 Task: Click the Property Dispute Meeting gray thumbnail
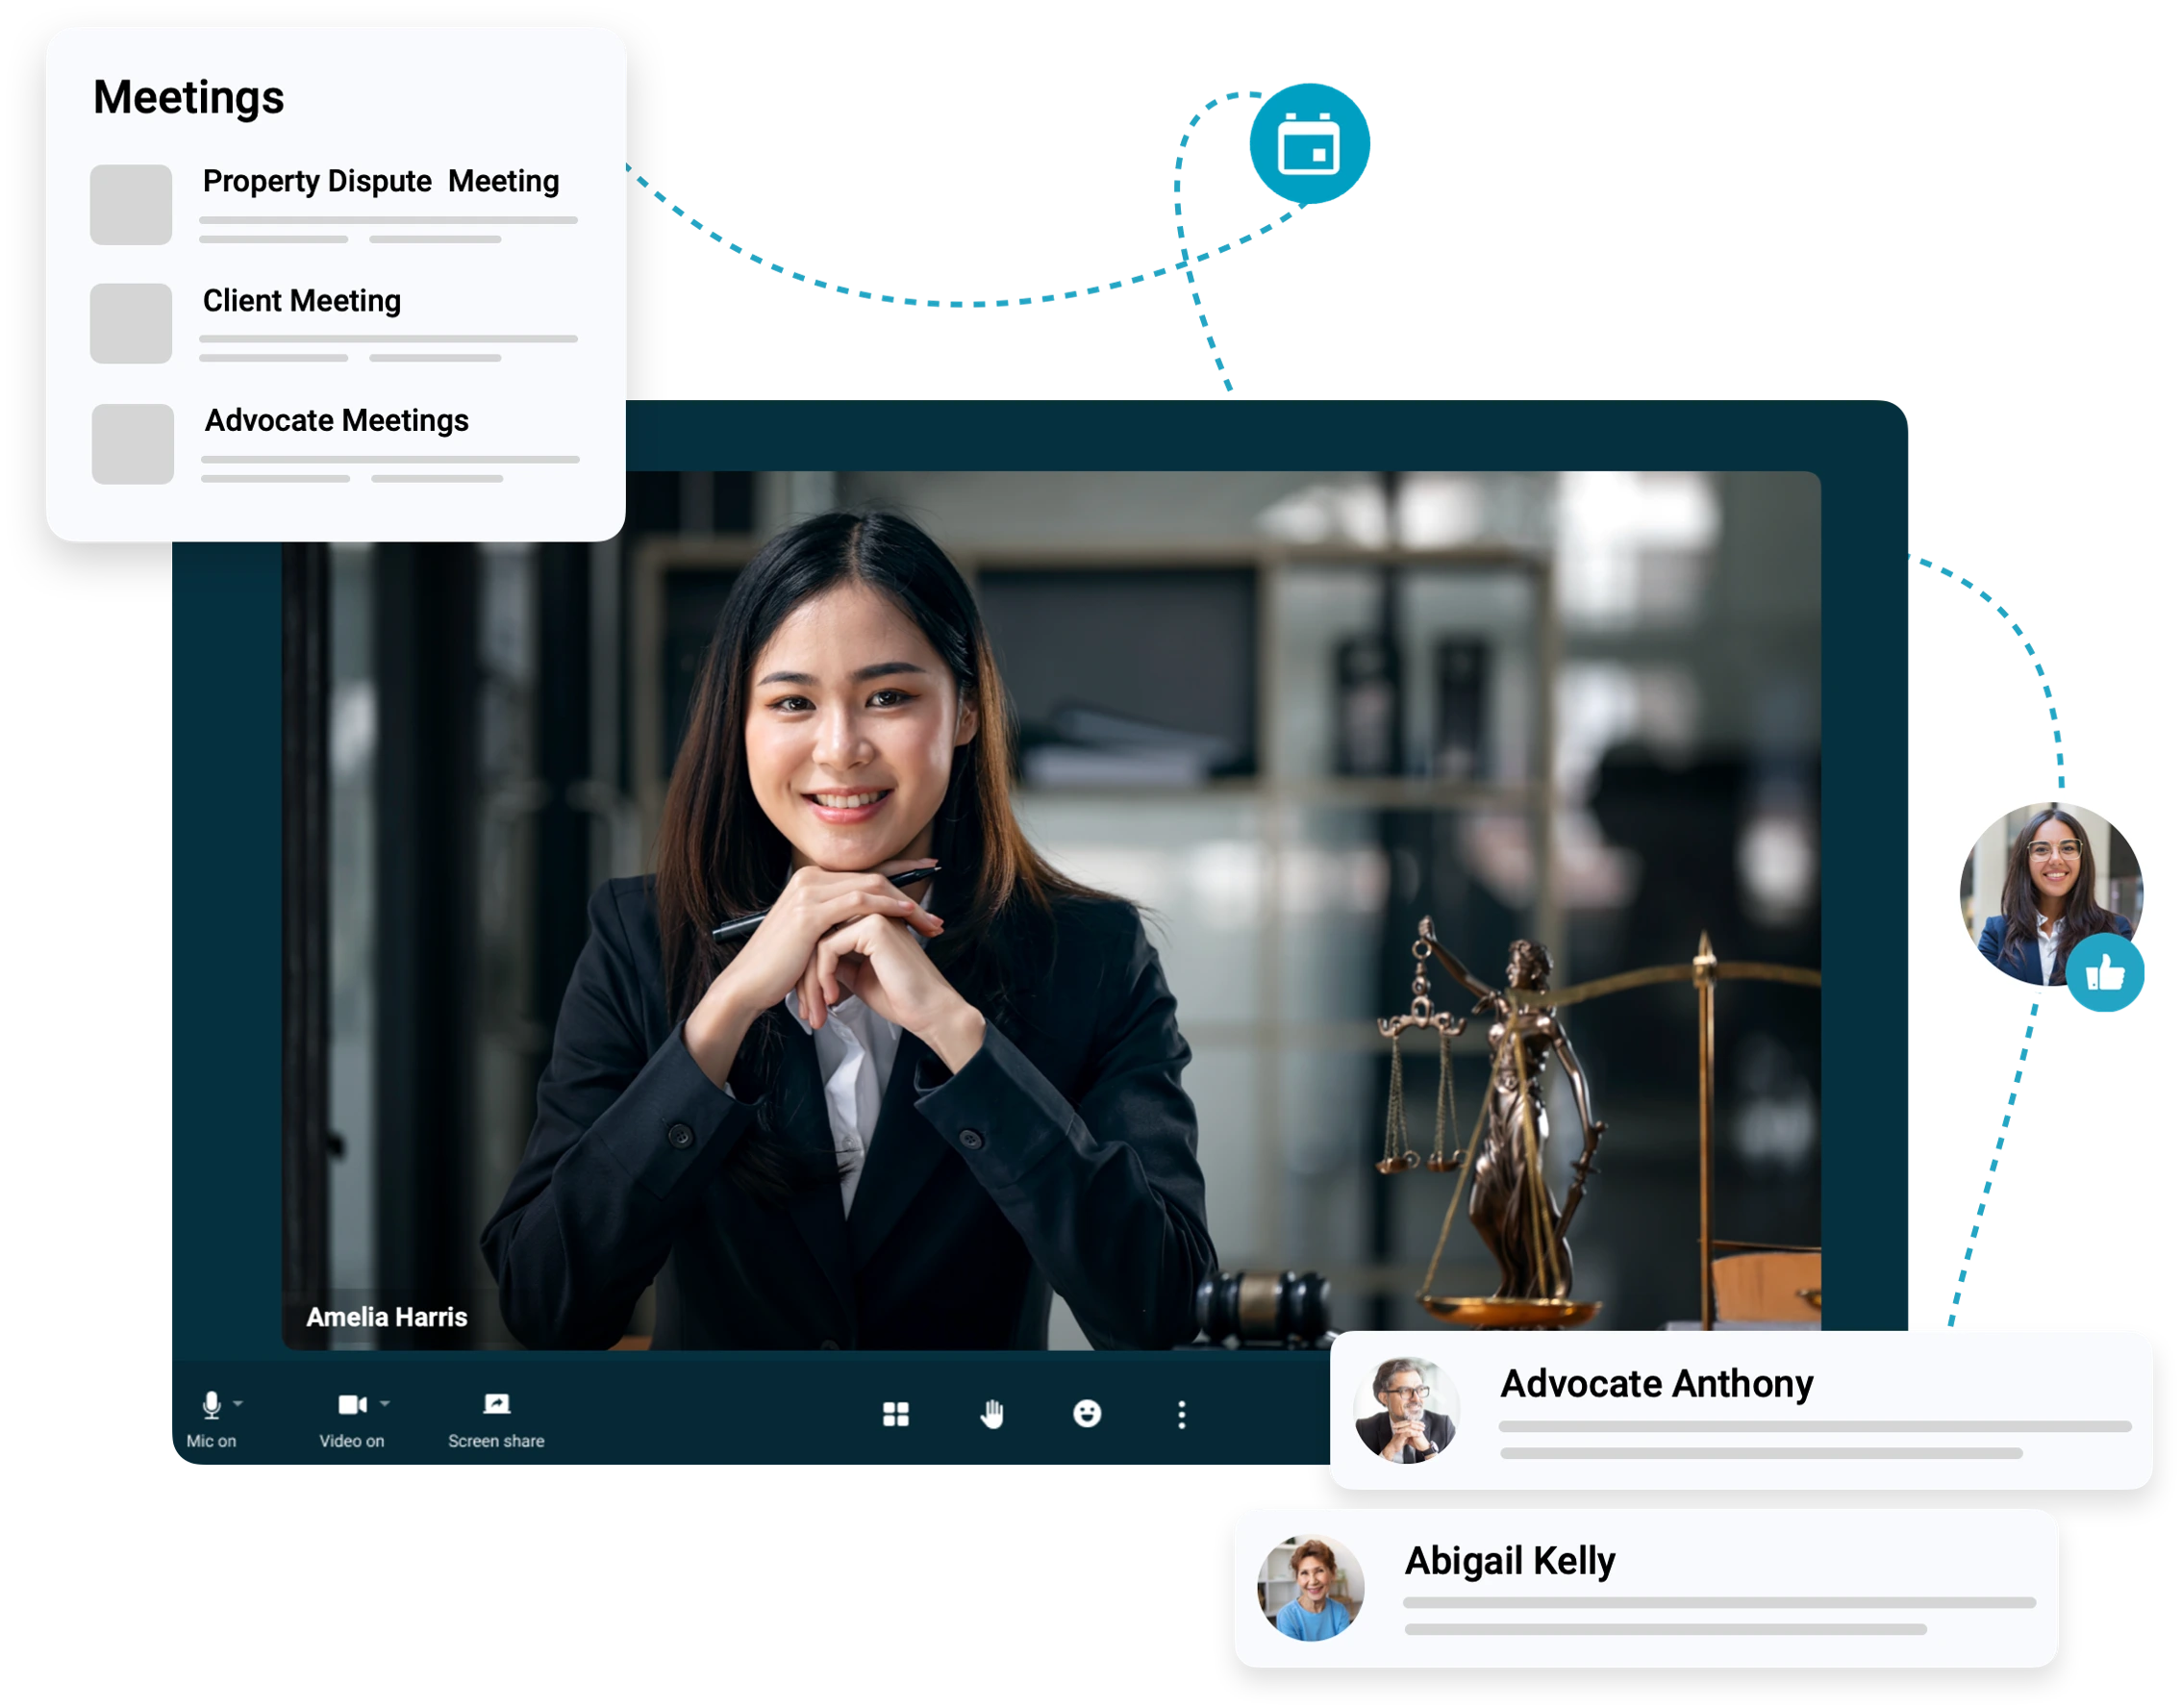(x=131, y=205)
